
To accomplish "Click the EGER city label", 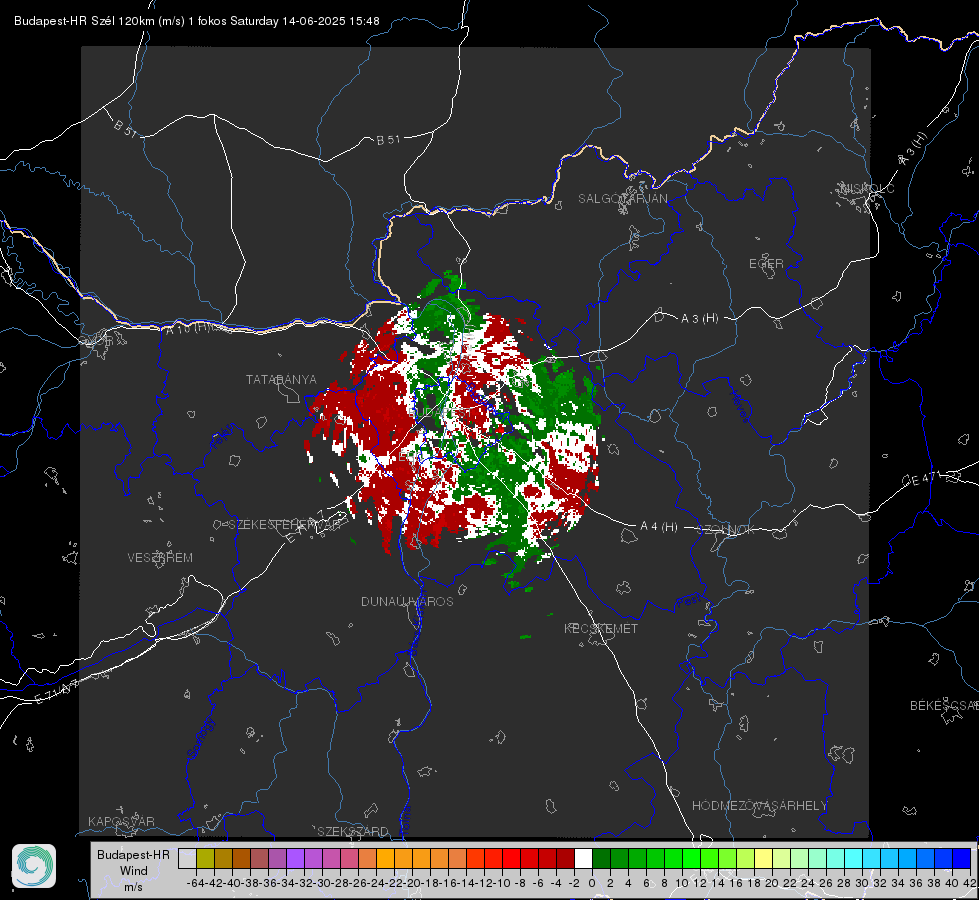I will tap(766, 264).
